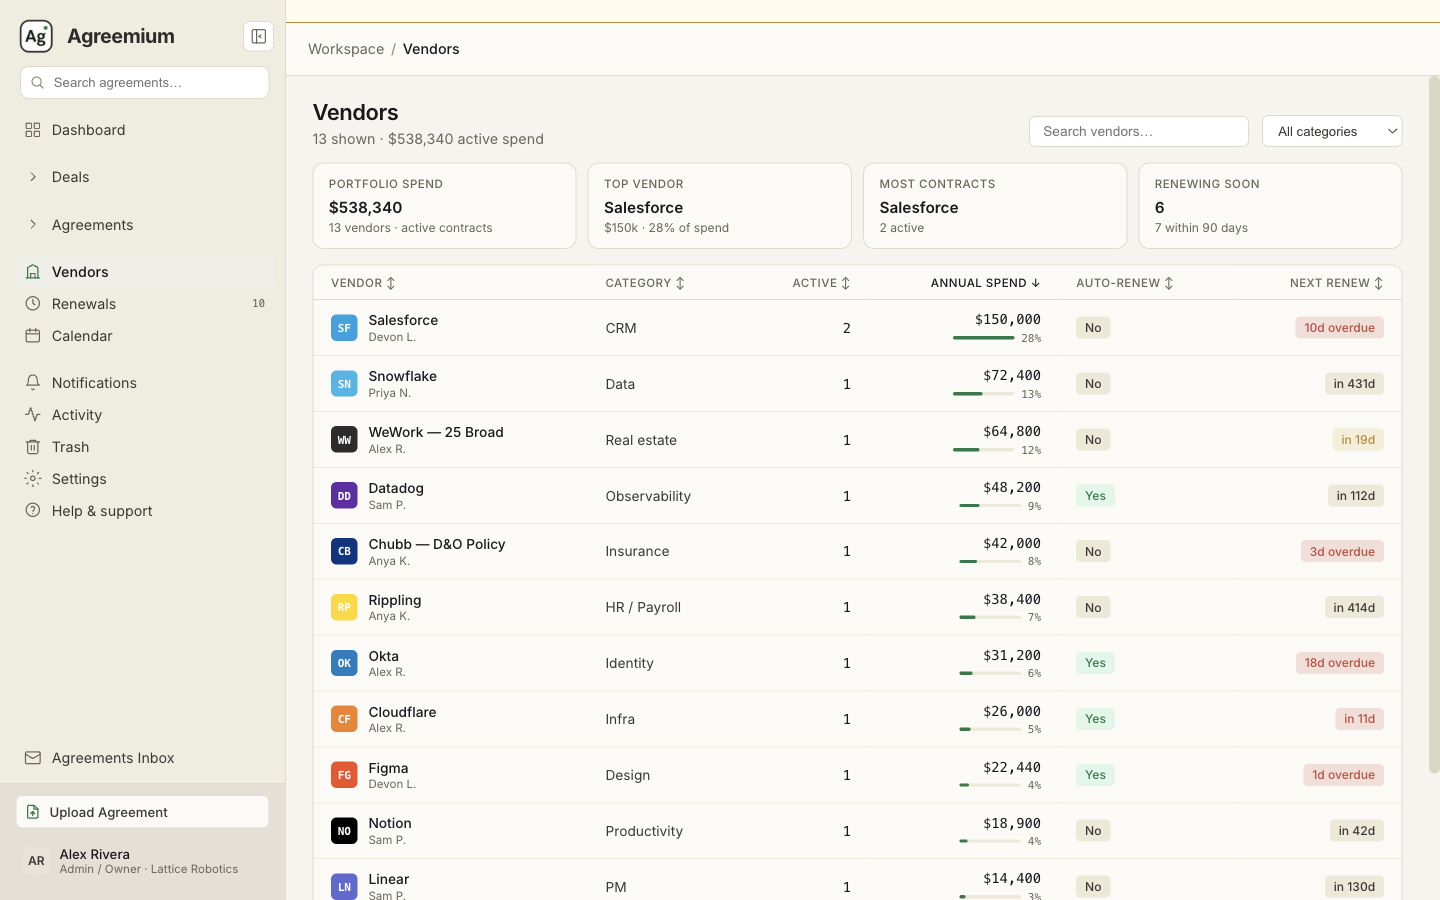Open the Top Vendor Salesforce card
This screenshot has height=900, width=1440.
pos(720,206)
